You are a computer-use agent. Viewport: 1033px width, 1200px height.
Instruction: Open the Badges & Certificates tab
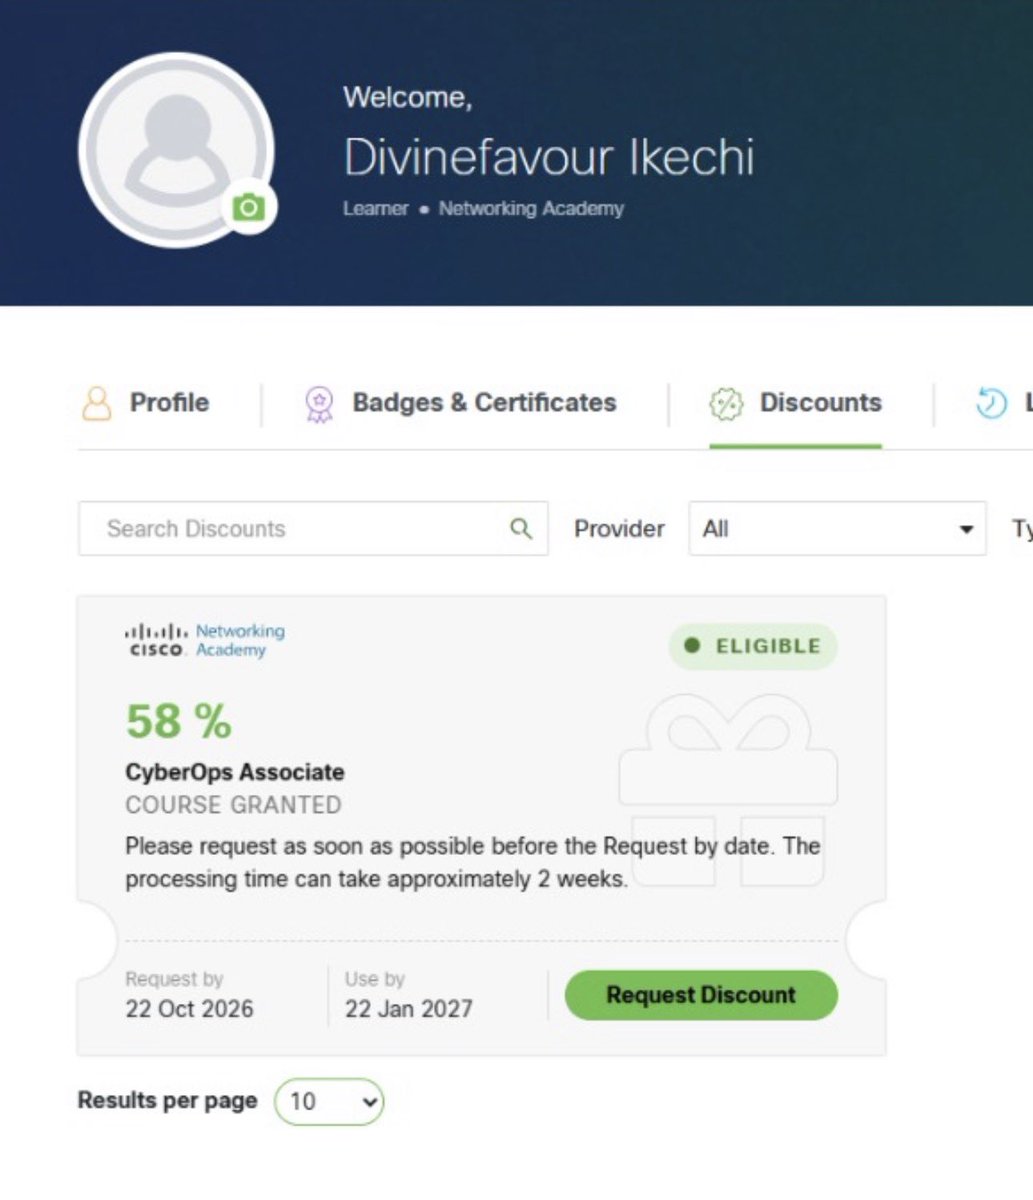[x=460, y=403]
